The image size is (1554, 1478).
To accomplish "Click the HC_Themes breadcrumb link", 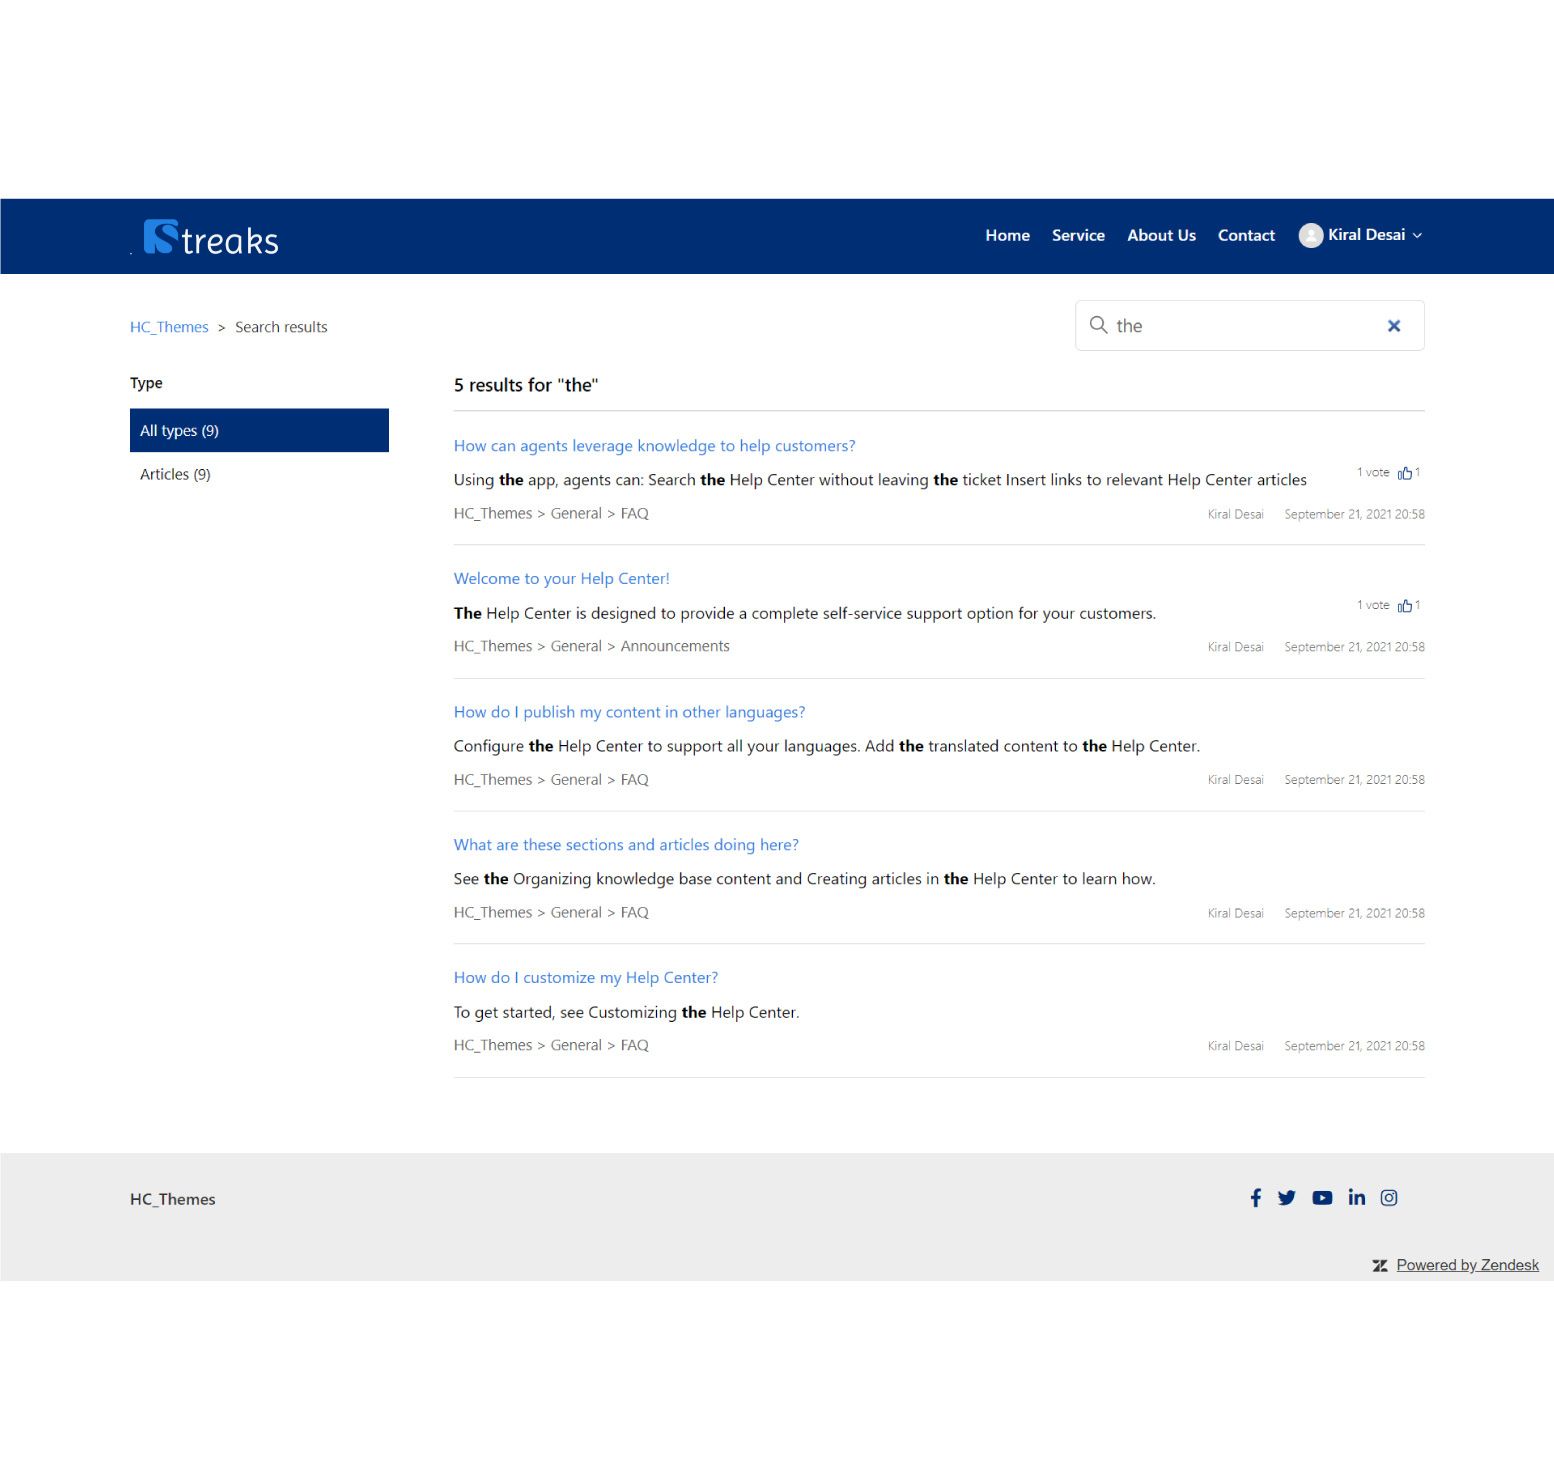I will (x=169, y=327).
